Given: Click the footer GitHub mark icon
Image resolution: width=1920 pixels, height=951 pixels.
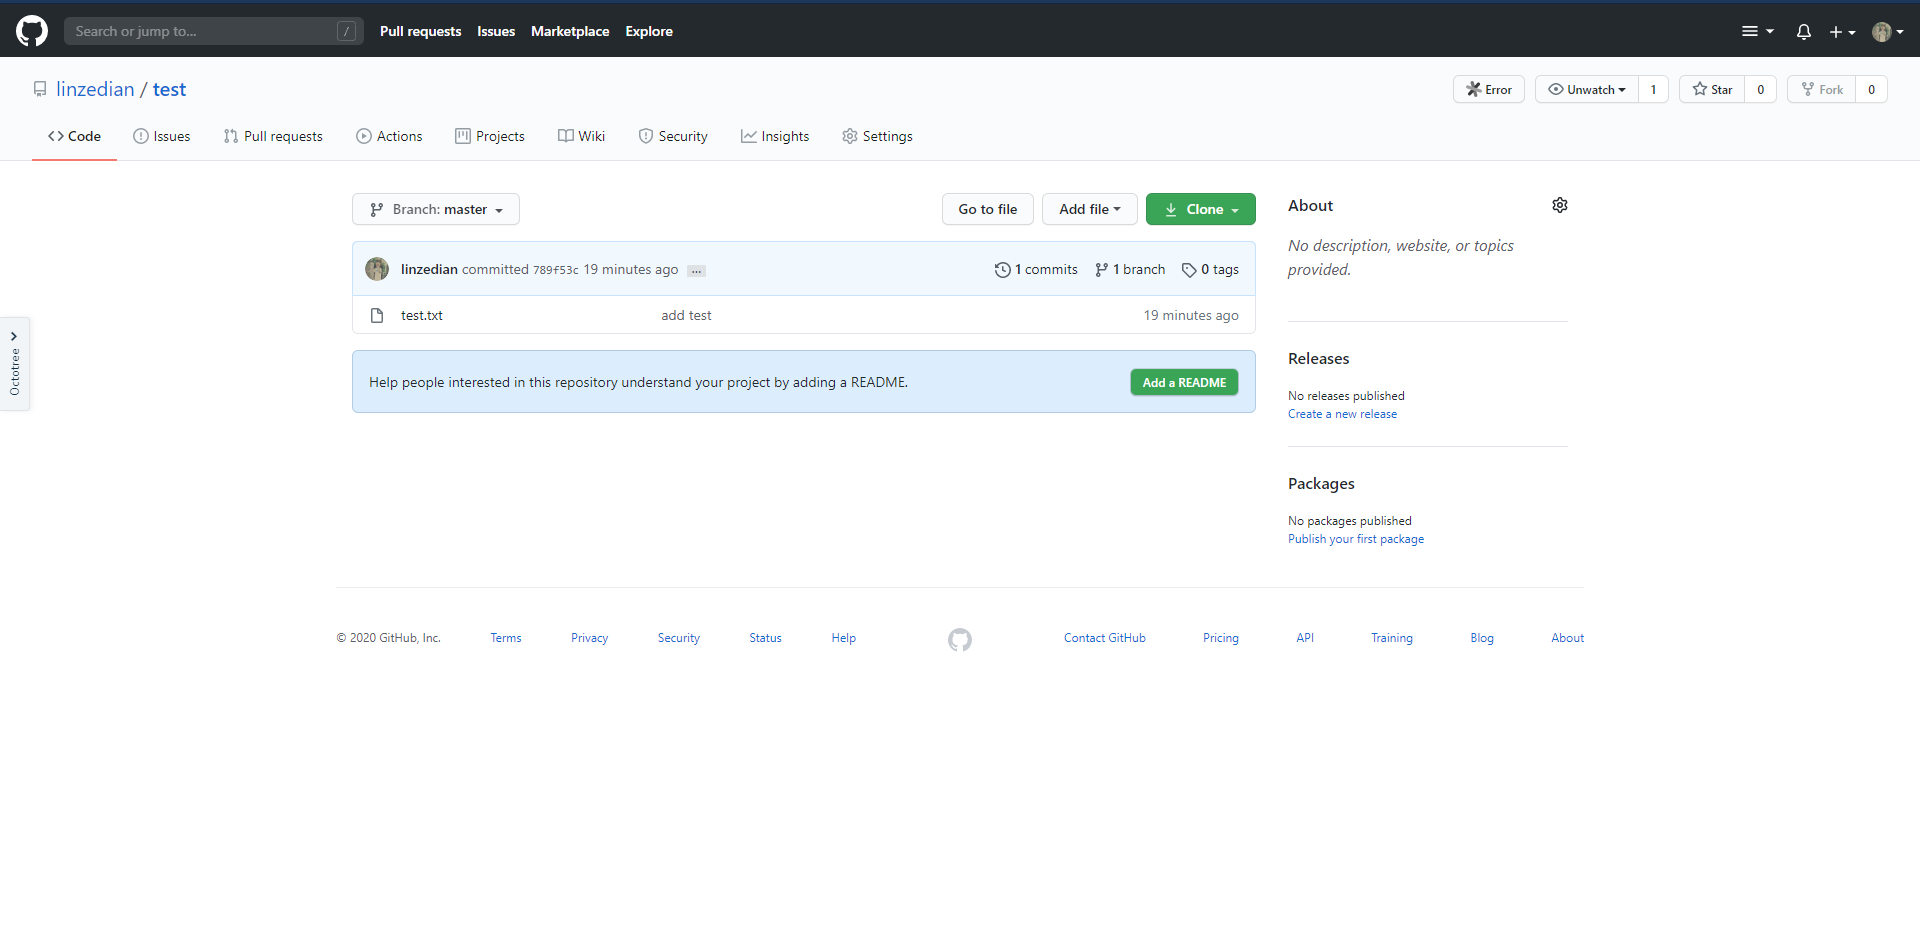Looking at the screenshot, I should [x=960, y=639].
